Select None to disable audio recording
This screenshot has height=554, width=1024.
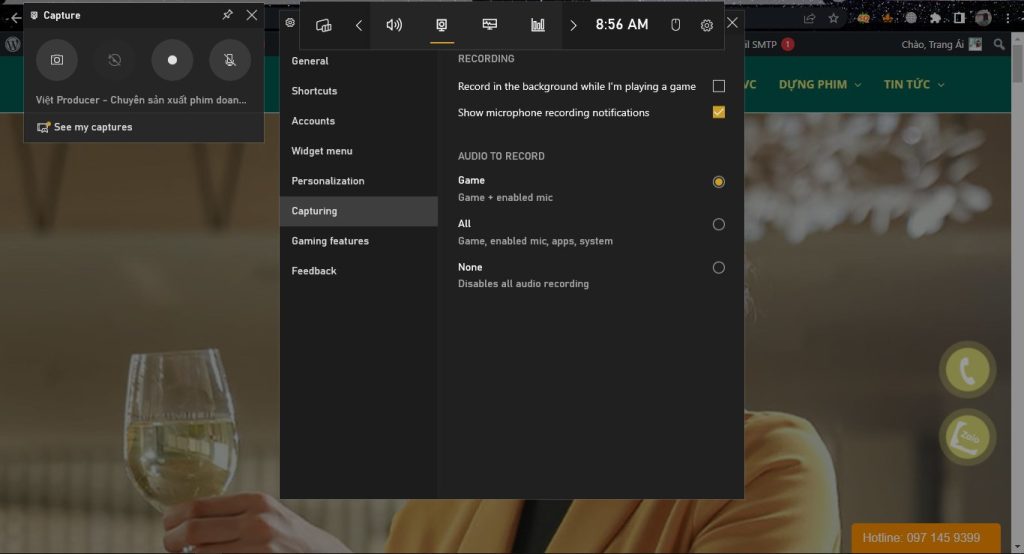[718, 268]
